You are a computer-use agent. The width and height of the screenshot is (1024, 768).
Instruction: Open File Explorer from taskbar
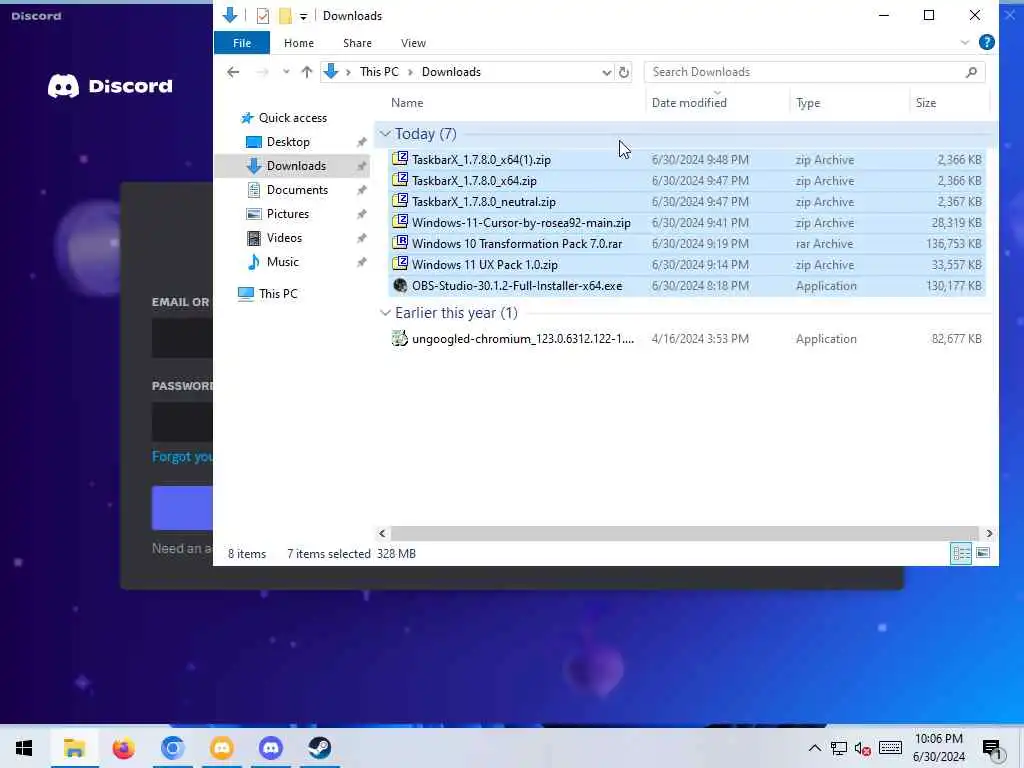[x=74, y=748]
